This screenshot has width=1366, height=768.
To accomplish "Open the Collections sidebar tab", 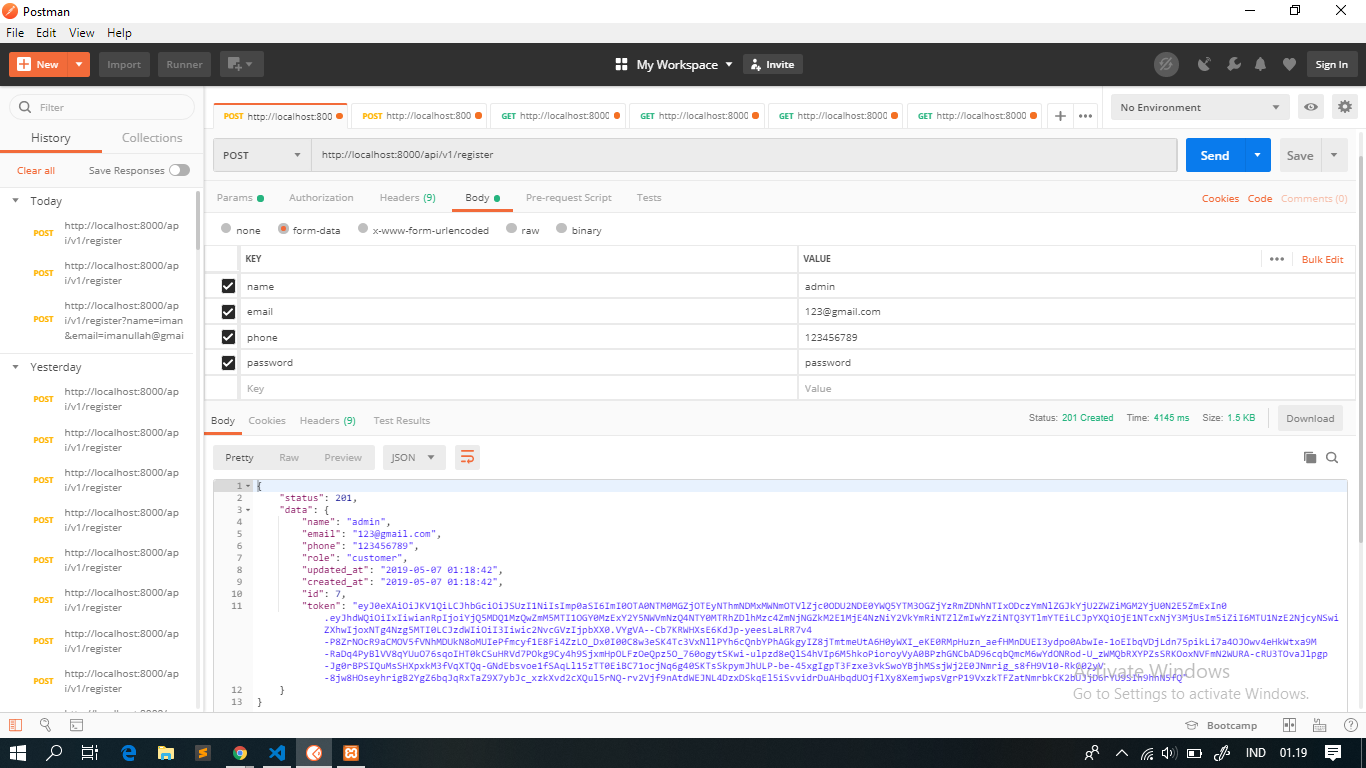I will pos(151,137).
